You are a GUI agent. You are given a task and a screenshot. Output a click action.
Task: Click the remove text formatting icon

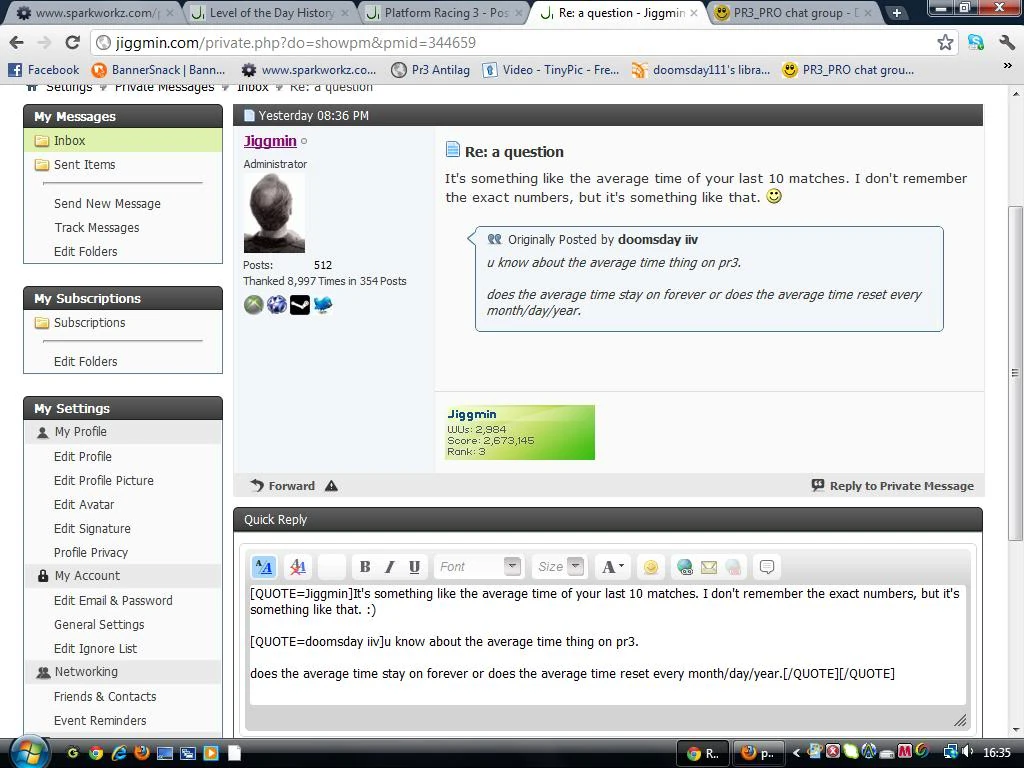297,567
